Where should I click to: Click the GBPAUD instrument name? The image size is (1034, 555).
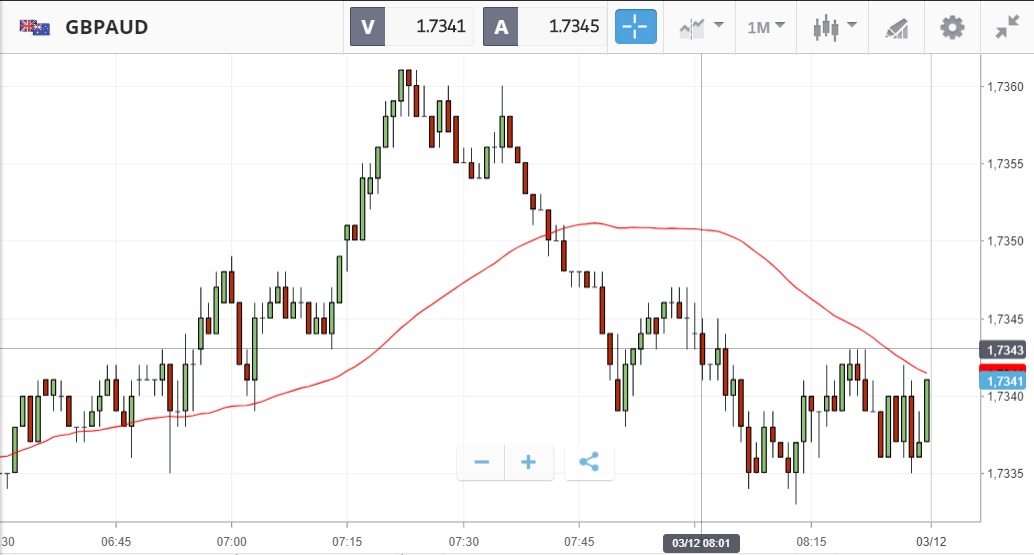106,27
